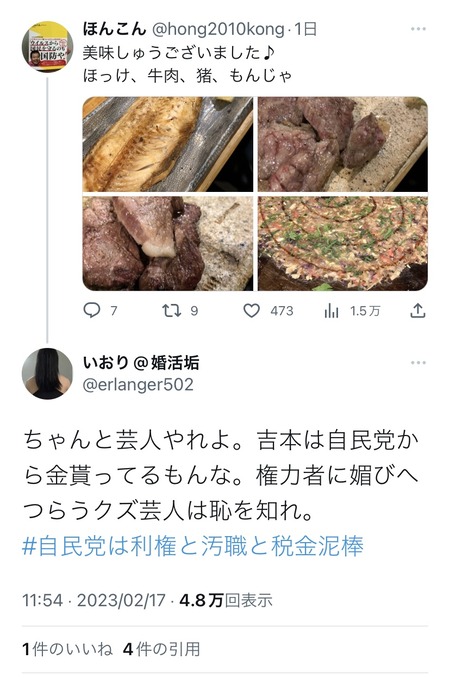450x678 pixels.
Task: Open the top-right beef photo
Action: click(x=343, y=144)
